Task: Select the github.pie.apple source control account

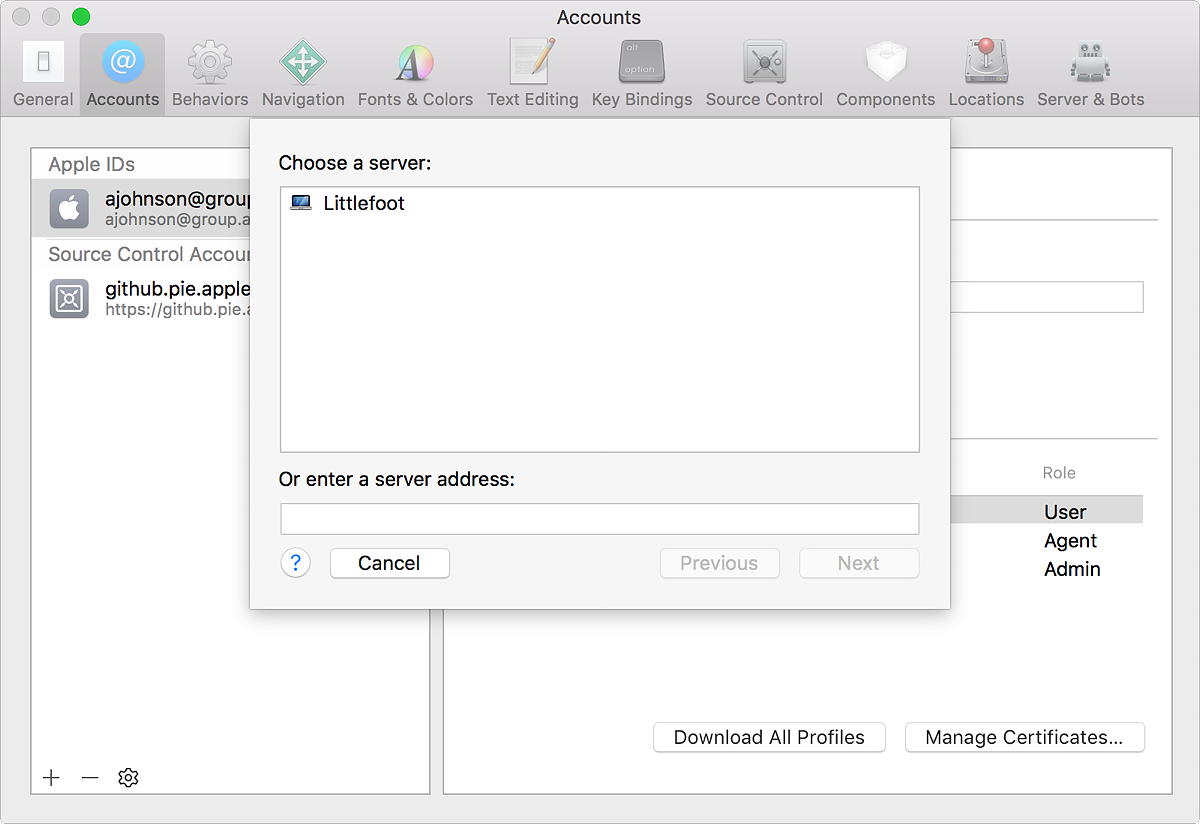Action: 141,298
